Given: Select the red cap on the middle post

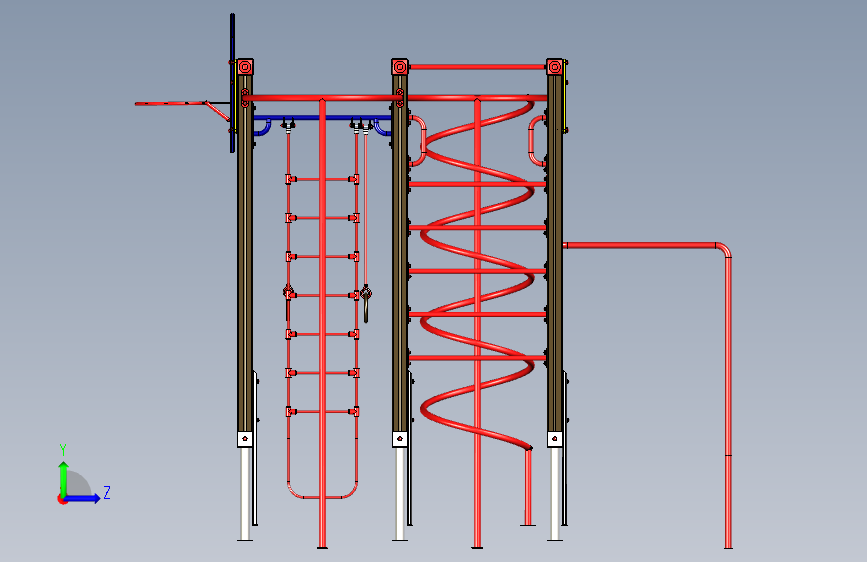Looking at the screenshot, I should coord(400,67).
